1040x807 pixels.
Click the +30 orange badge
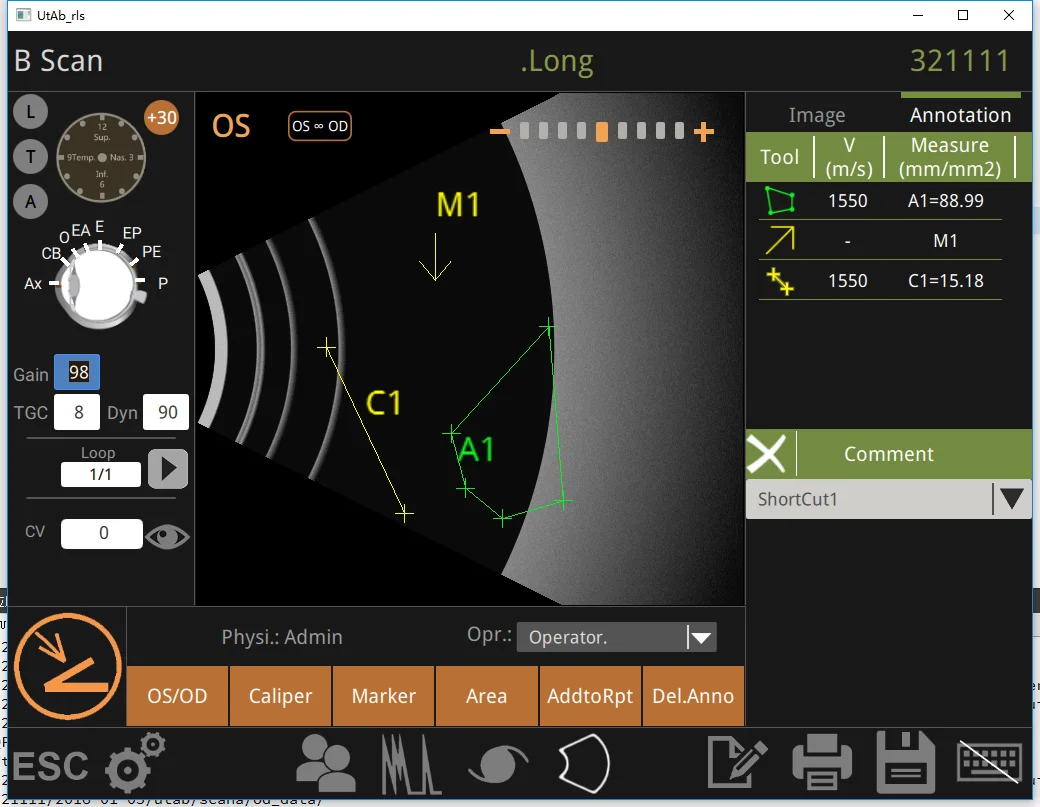pos(161,118)
